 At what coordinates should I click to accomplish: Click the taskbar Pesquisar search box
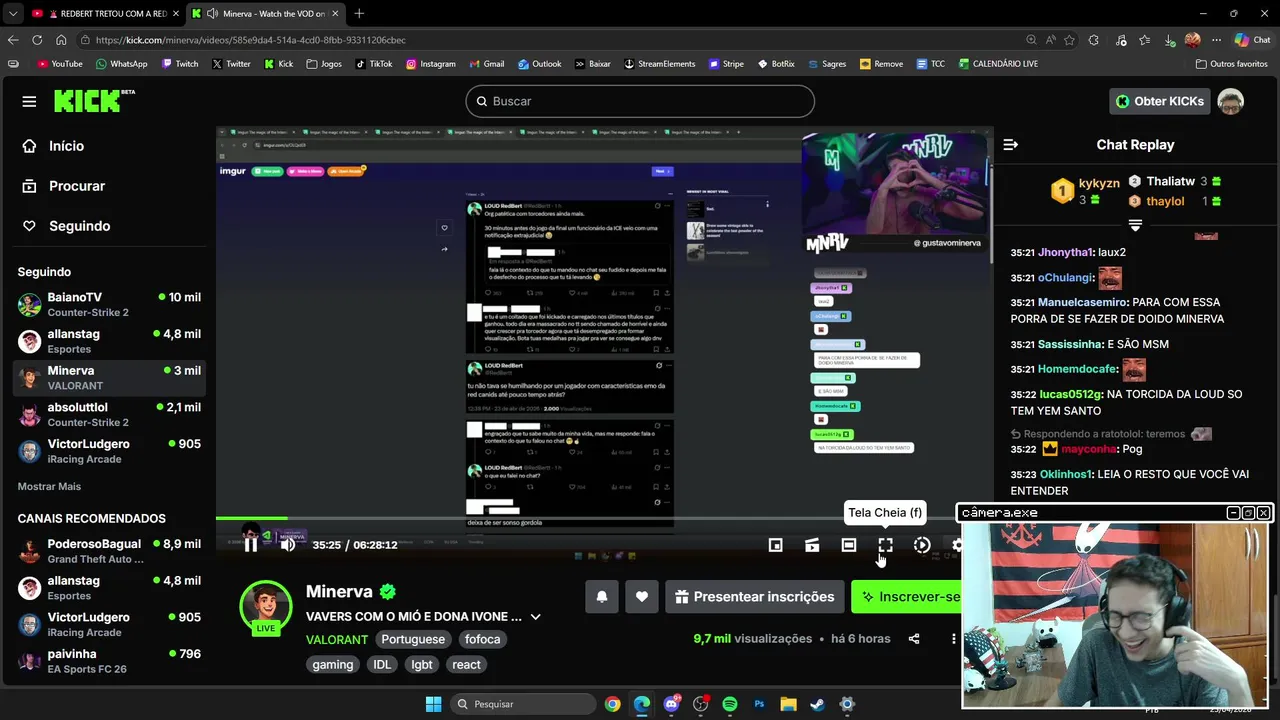pyautogui.click(x=521, y=704)
